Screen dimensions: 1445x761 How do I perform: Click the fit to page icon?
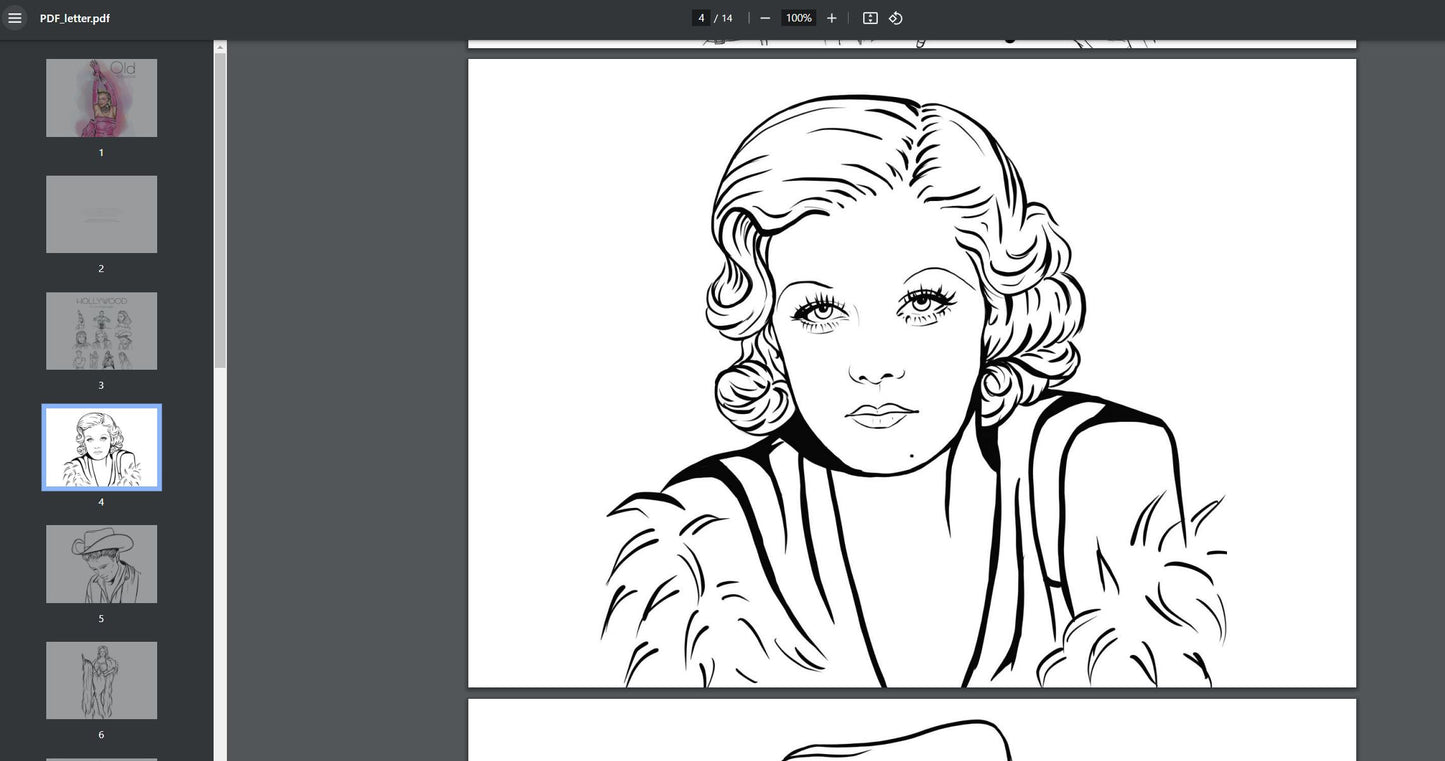click(x=870, y=18)
